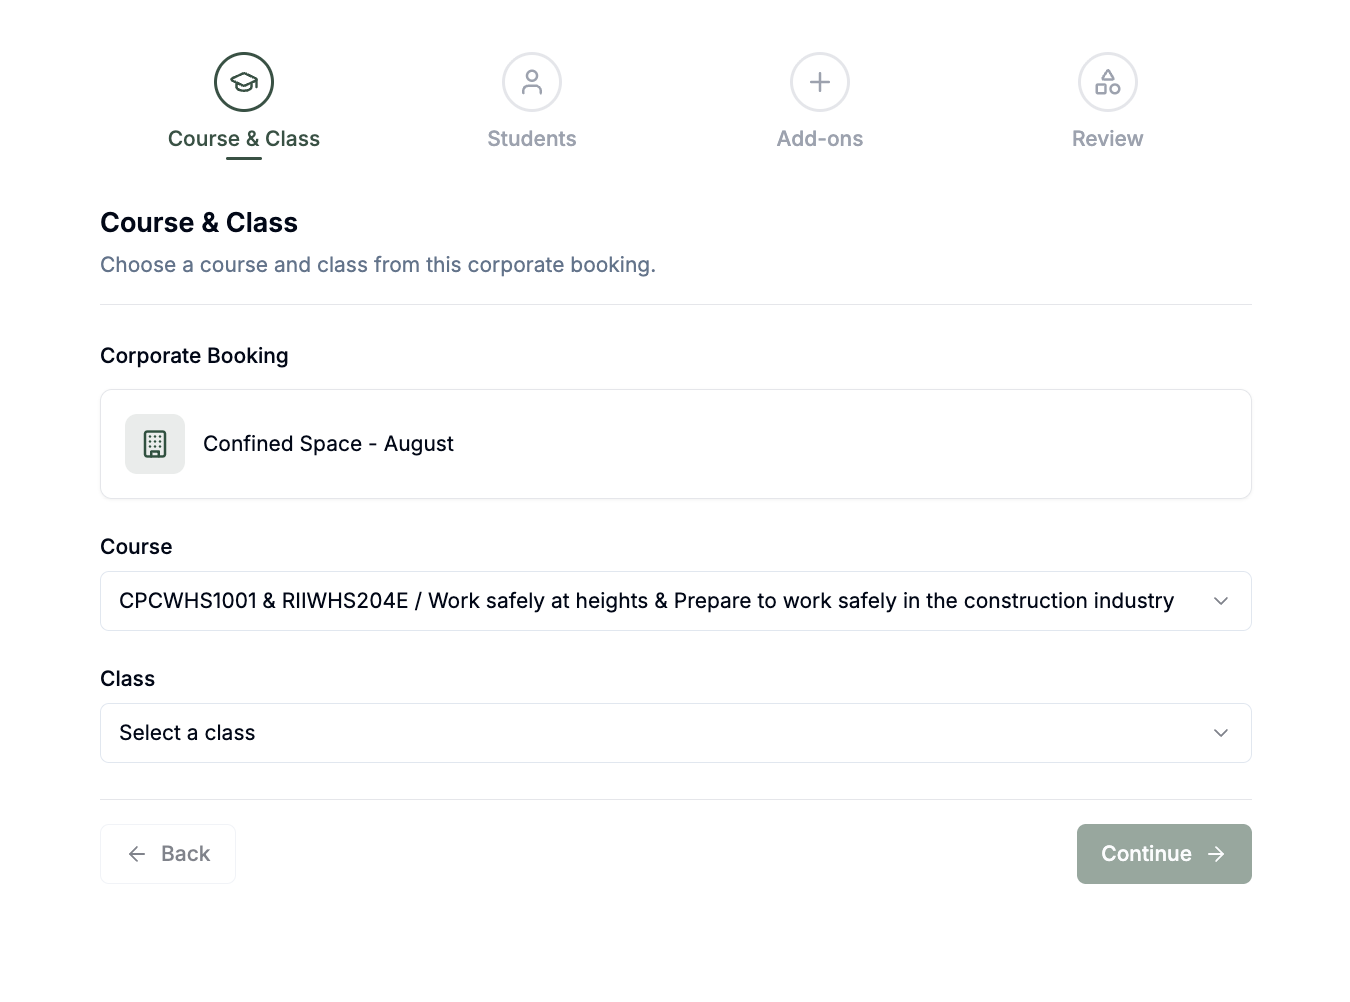Click the Students person icon
Viewport: 1350px width, 1002px height.
click(x=532, y=82)
